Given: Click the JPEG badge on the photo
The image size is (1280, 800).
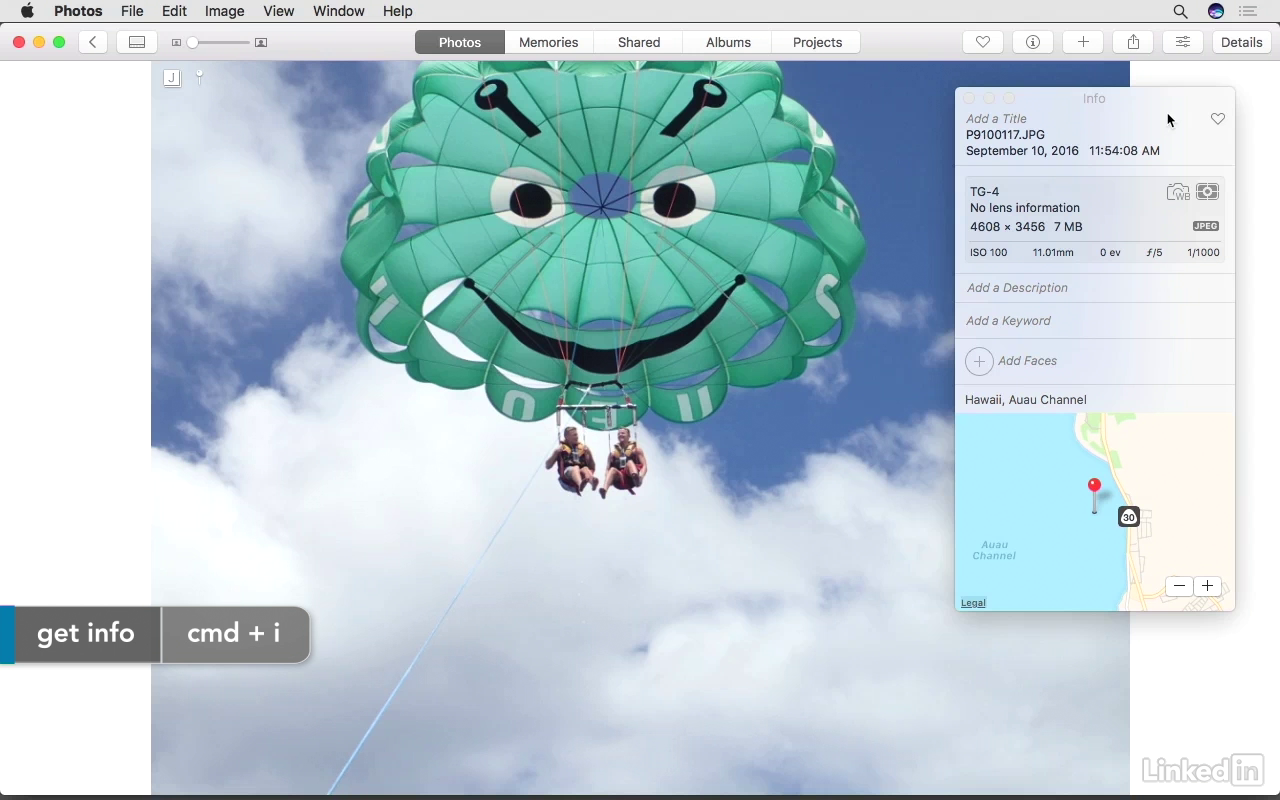Looking at the screenshot, I should click(x=172, y=77).
